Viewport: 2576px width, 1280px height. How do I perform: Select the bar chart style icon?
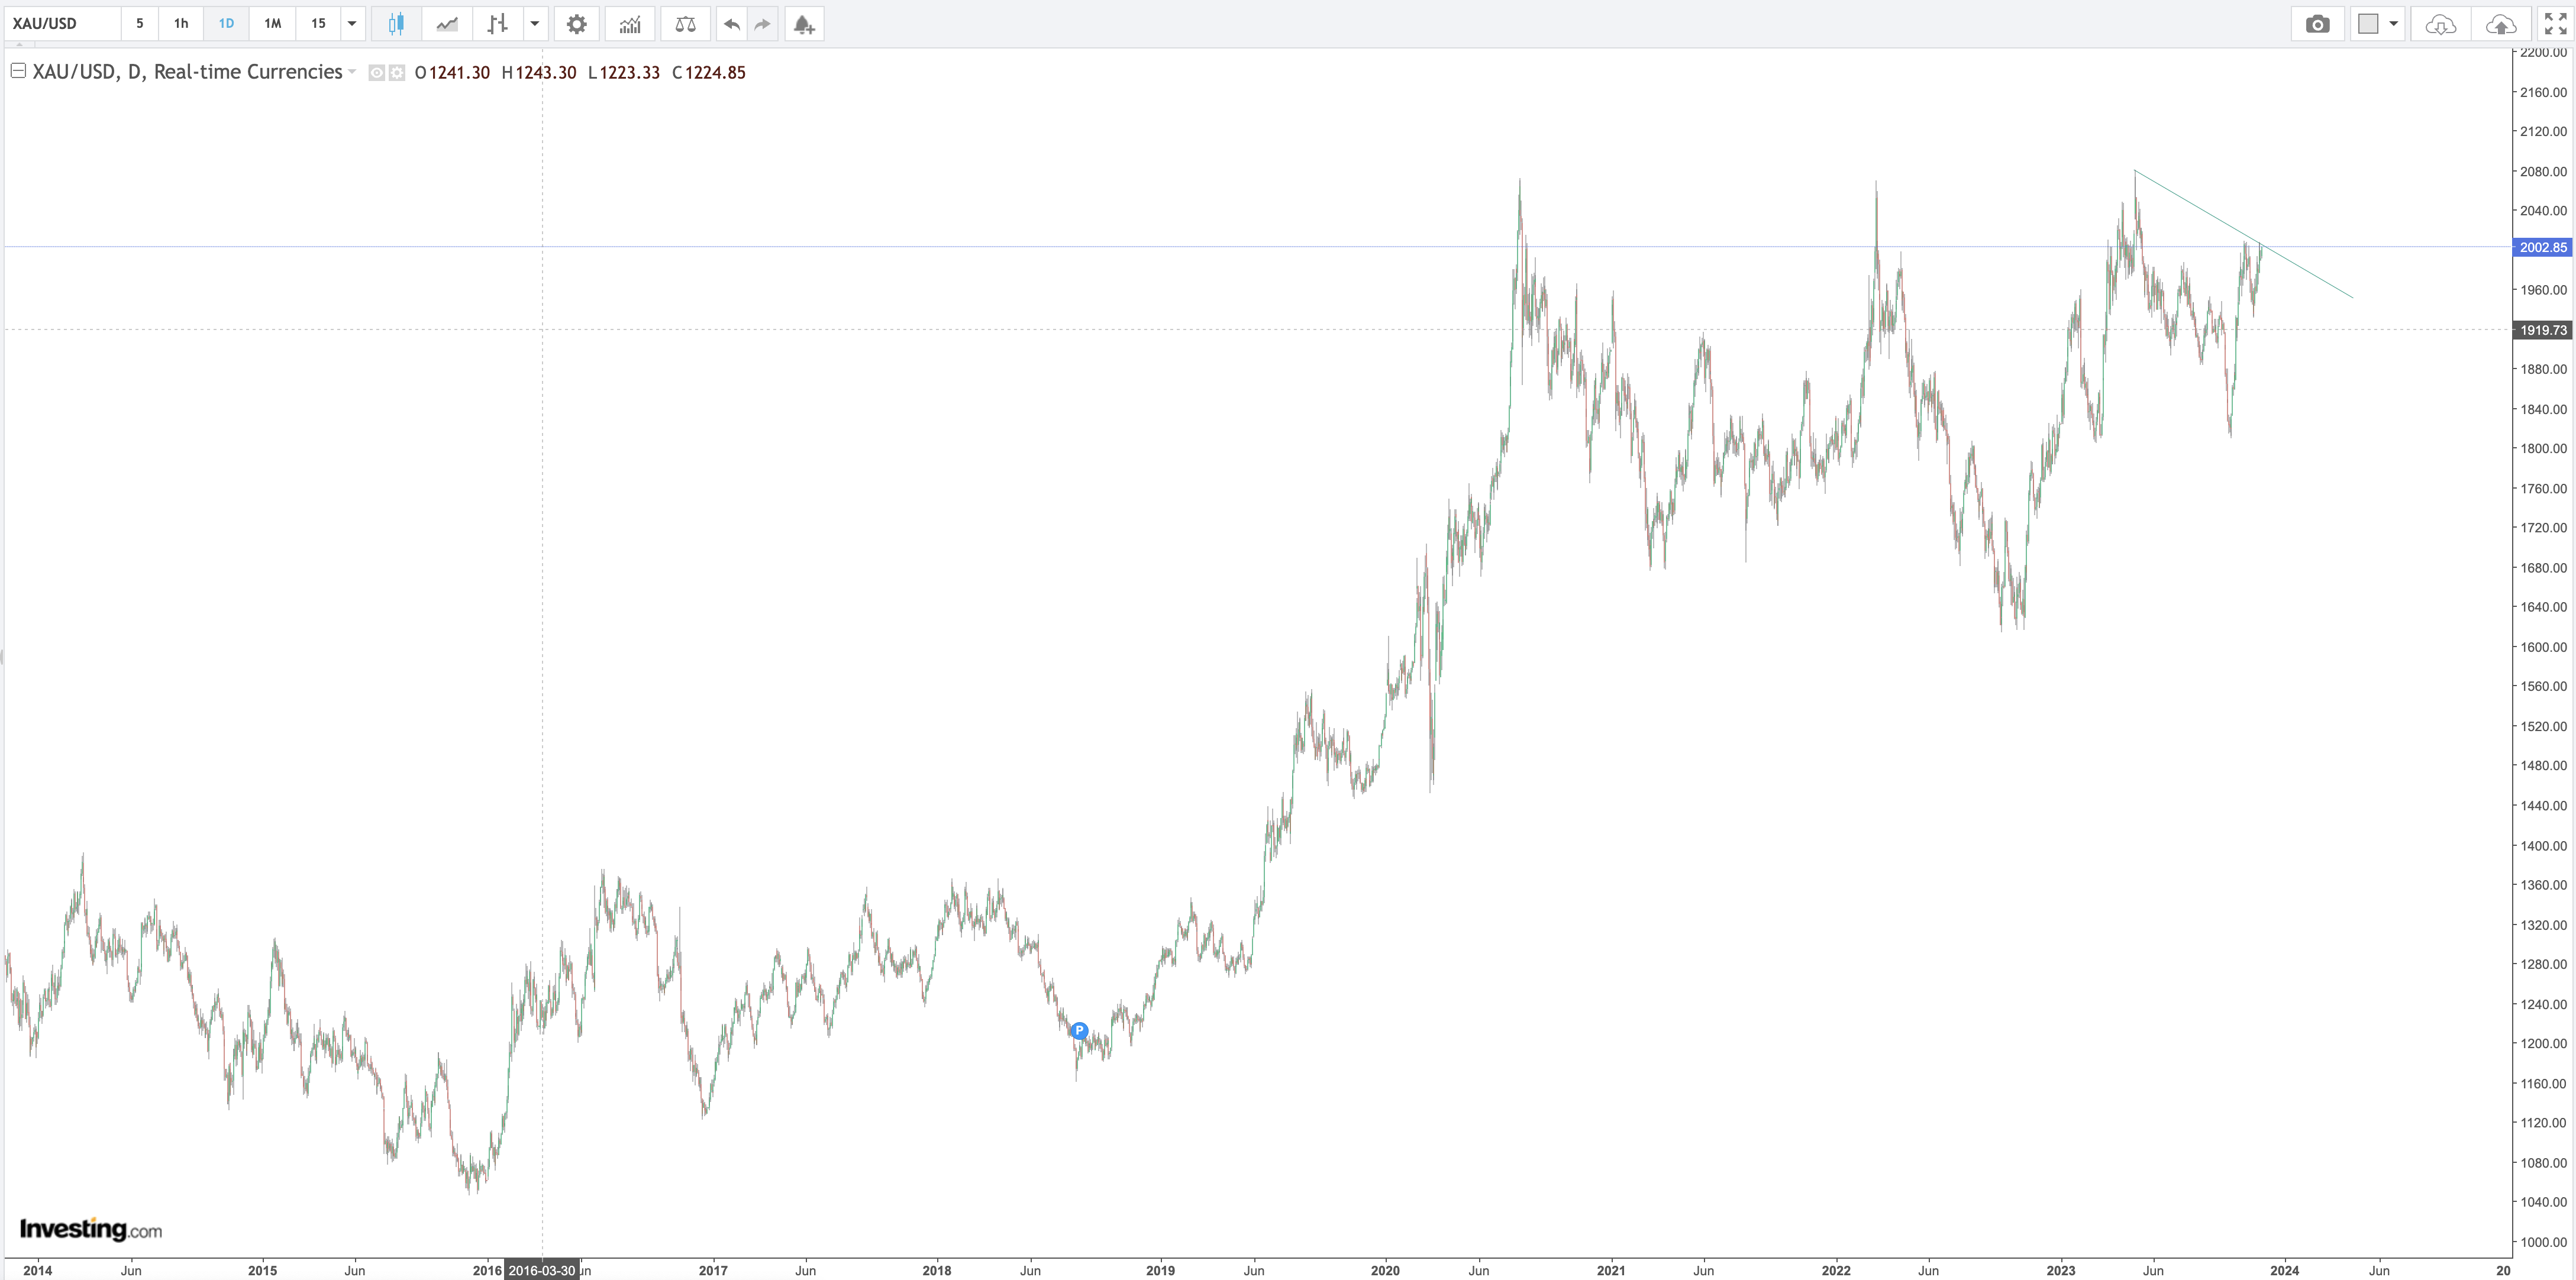(498, 24)
